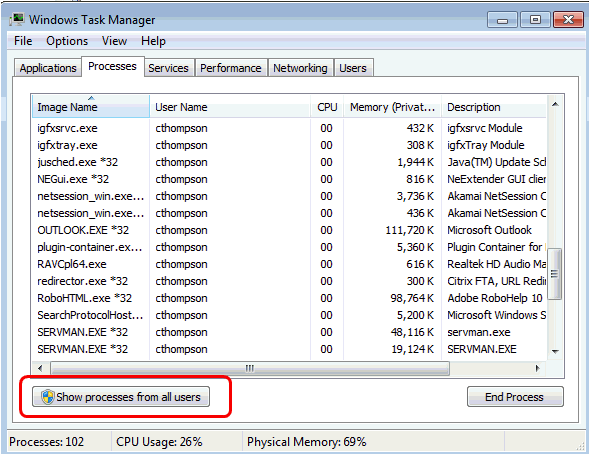Sort by CPU column header

[x=327, y=107]
